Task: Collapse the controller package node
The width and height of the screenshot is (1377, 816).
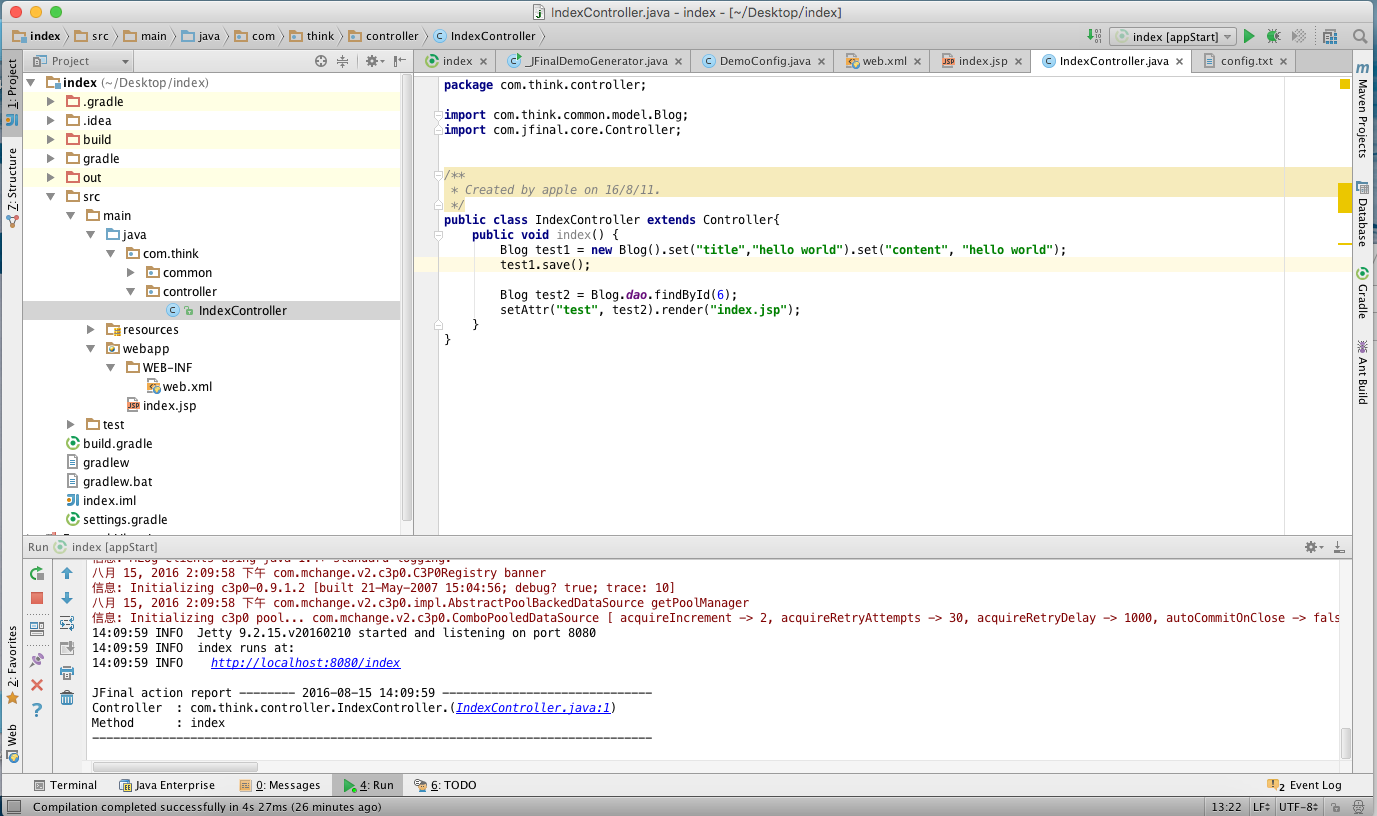Action: (x=131, y=292)
